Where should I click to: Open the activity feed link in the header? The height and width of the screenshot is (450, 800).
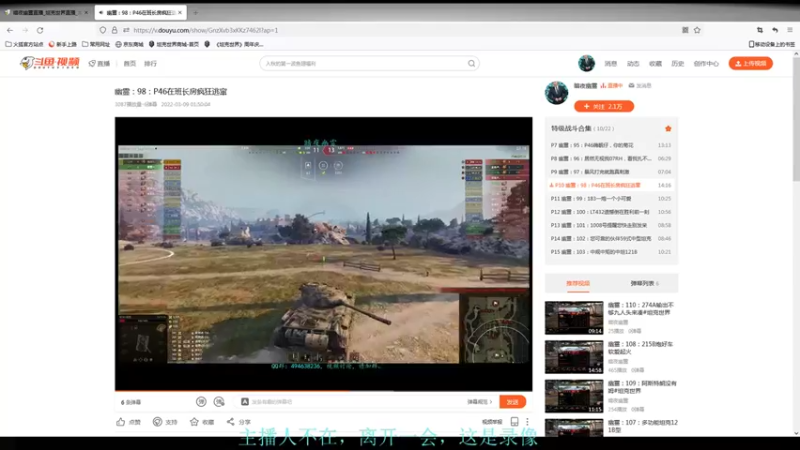pyautogui.click(x=633, y=64)
